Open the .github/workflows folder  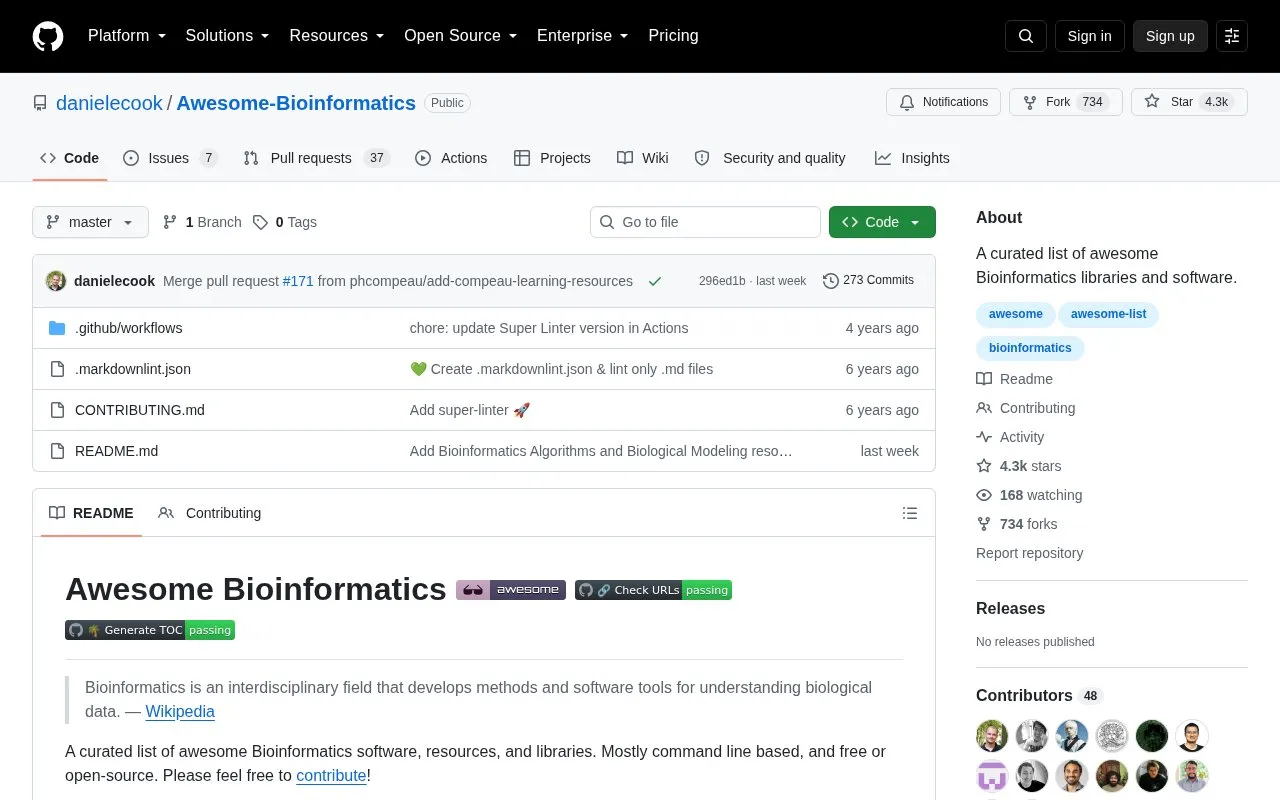click(128, 328)
